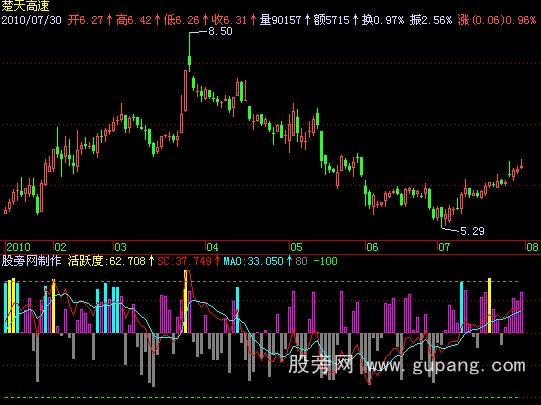The height and width of the screenshot is (405, 541).
Task: Select the 07 month marker on timeline
Action: pos(444,247)
